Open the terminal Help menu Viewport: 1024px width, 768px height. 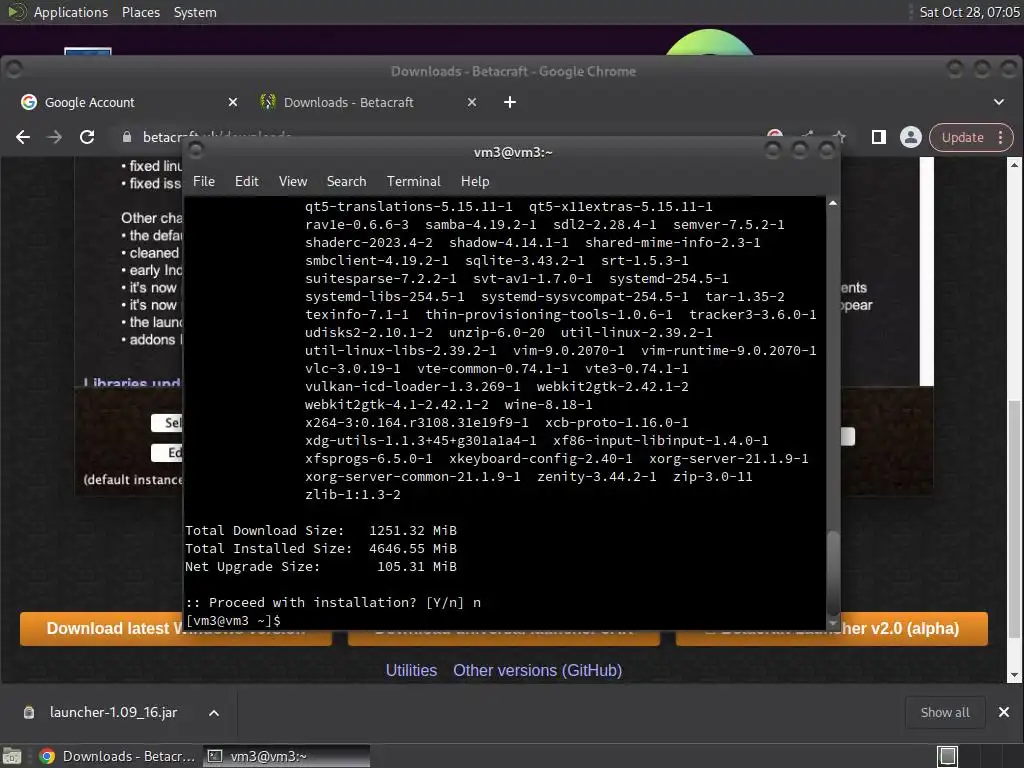pos(475,182)
